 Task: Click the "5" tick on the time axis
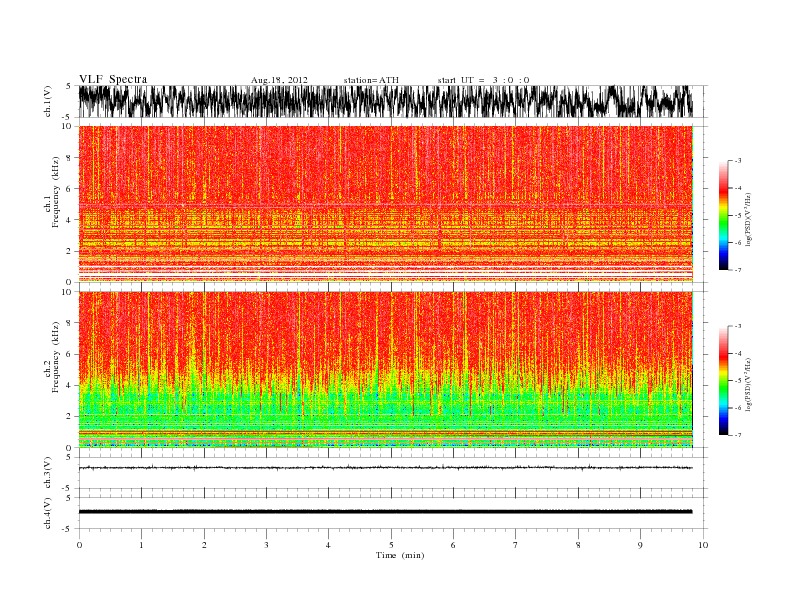tap(391, 545)
